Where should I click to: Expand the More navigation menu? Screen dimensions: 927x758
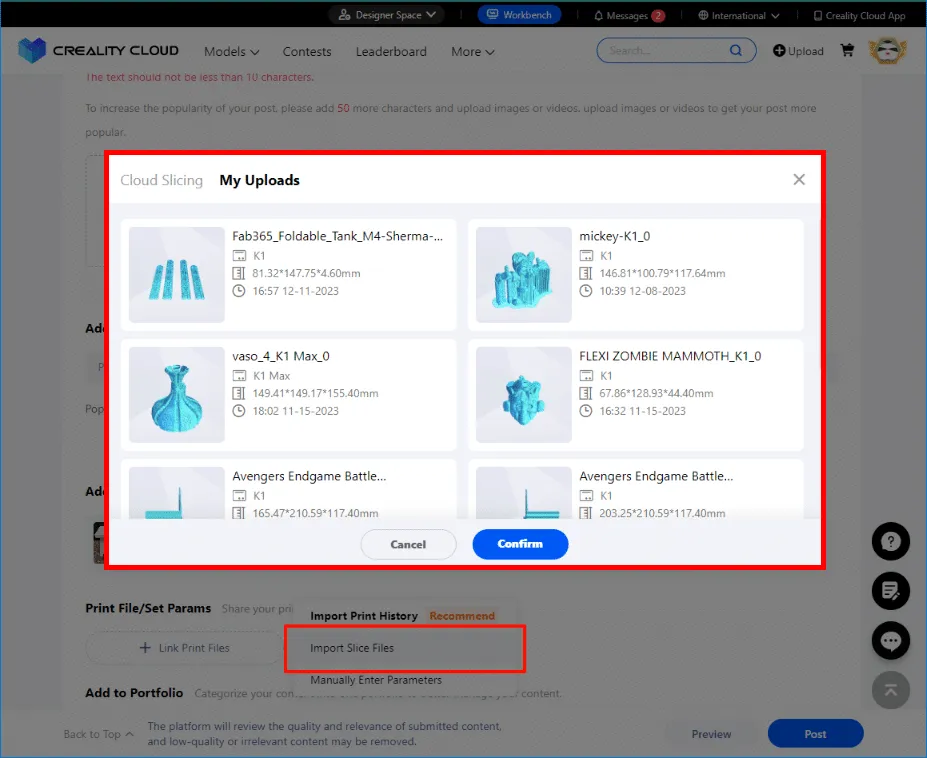click(x=472, y=52)
